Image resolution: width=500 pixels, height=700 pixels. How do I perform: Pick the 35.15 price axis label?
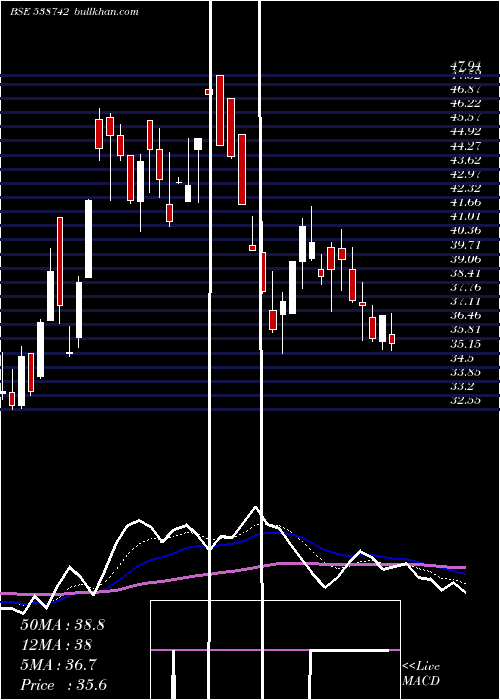pyautogui.click(x=466, y=344)
